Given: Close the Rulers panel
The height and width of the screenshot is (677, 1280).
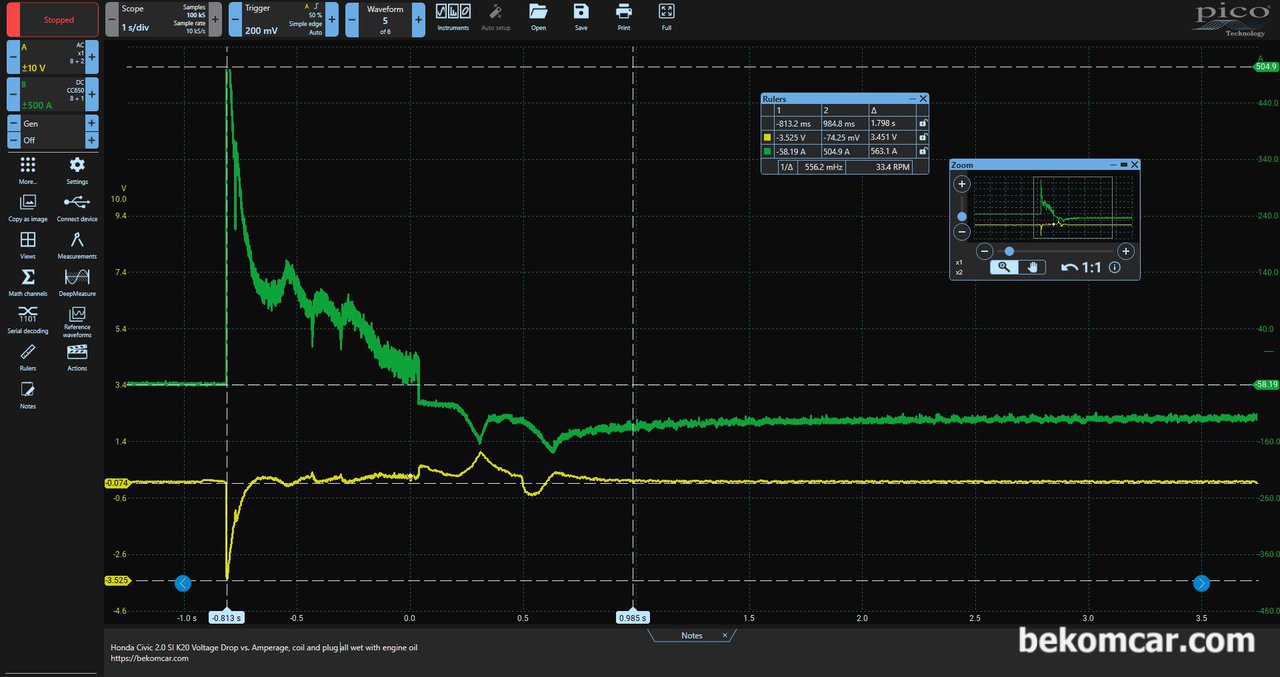Looking at the screenshot, I should 923,99.
